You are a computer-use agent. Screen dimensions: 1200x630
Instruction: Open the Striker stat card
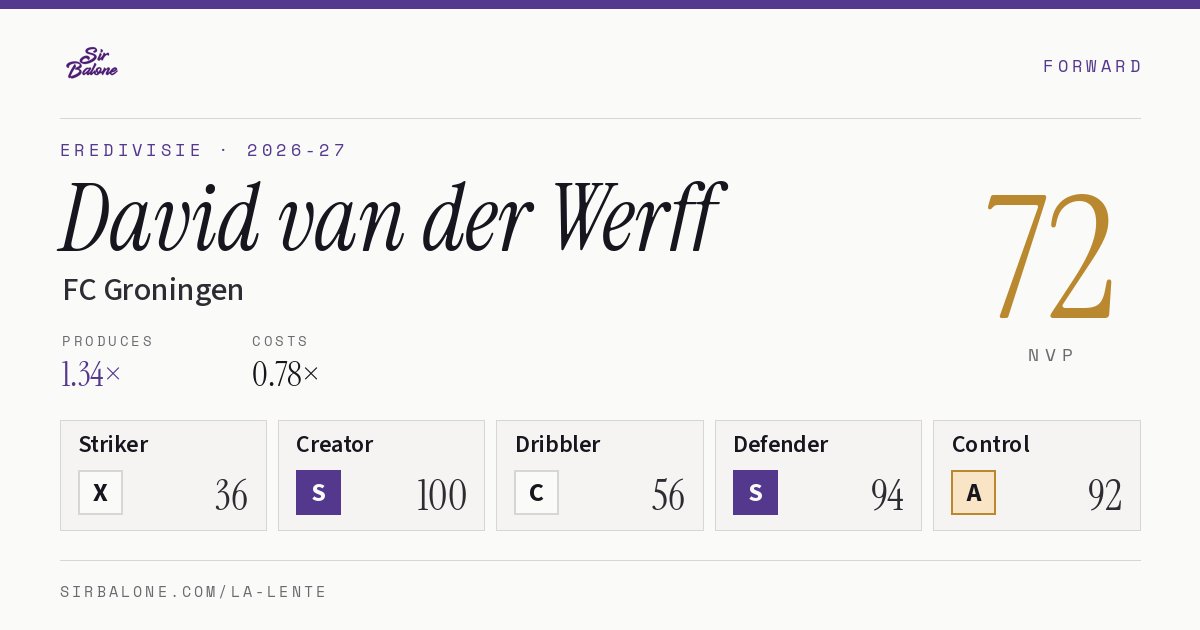click(x=164, y=475)
